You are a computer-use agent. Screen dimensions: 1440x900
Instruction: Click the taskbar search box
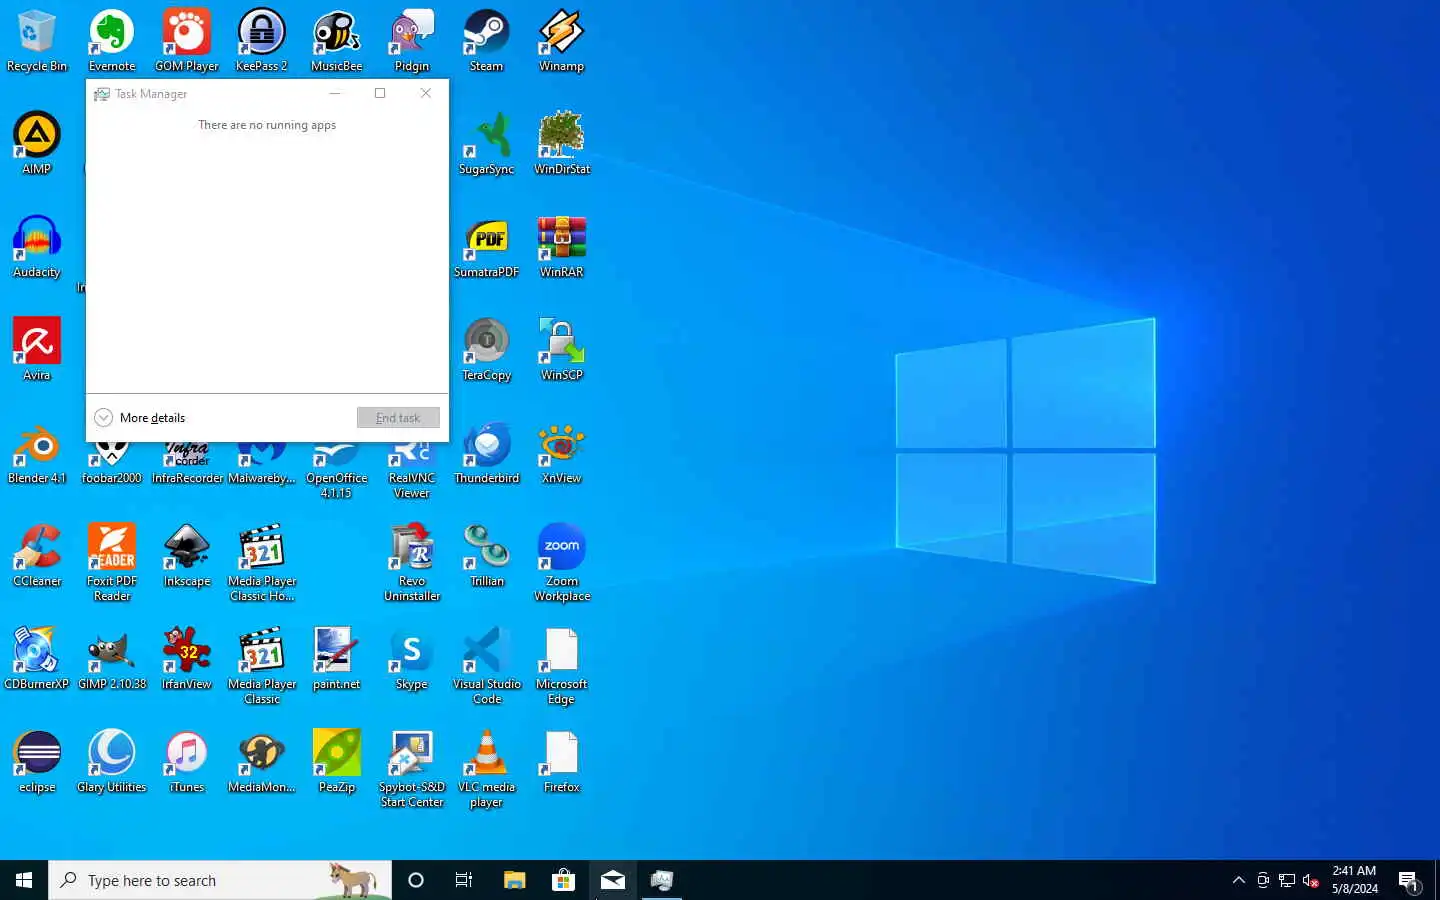pos(220,880)
